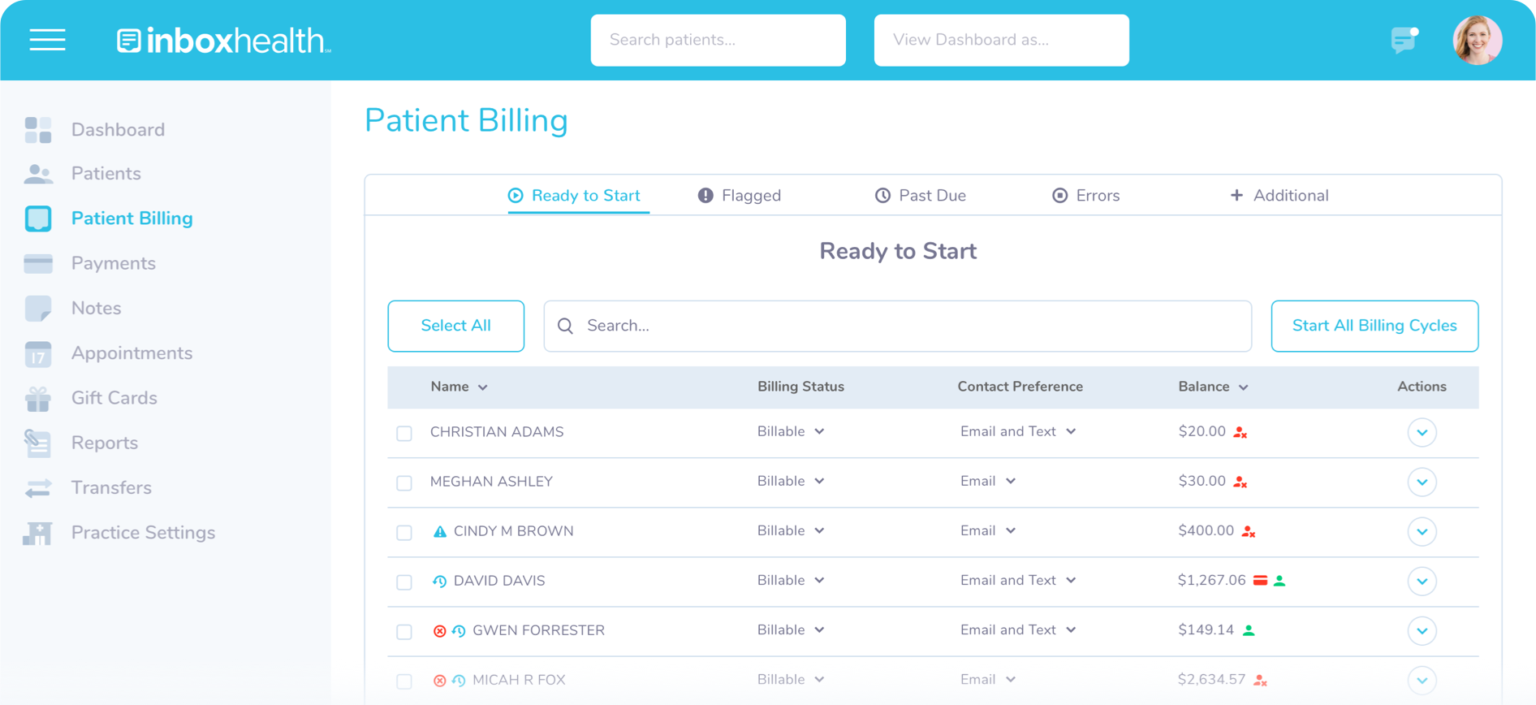Open the Past Due tab
The width and height of the screenshot is (1536, 705).
click(920, 195)
